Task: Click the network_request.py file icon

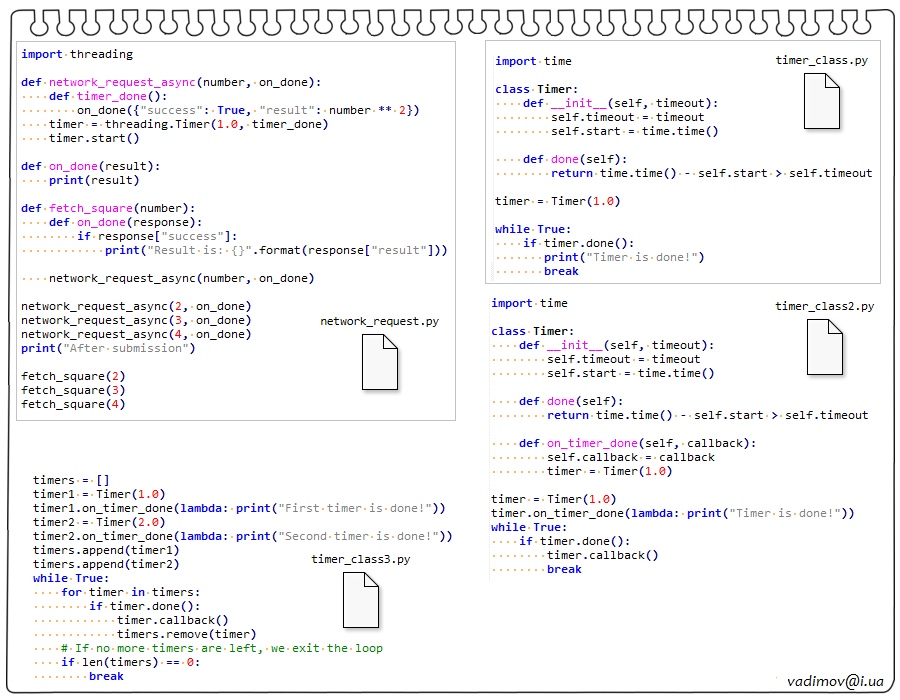Action: coord(379,361)
